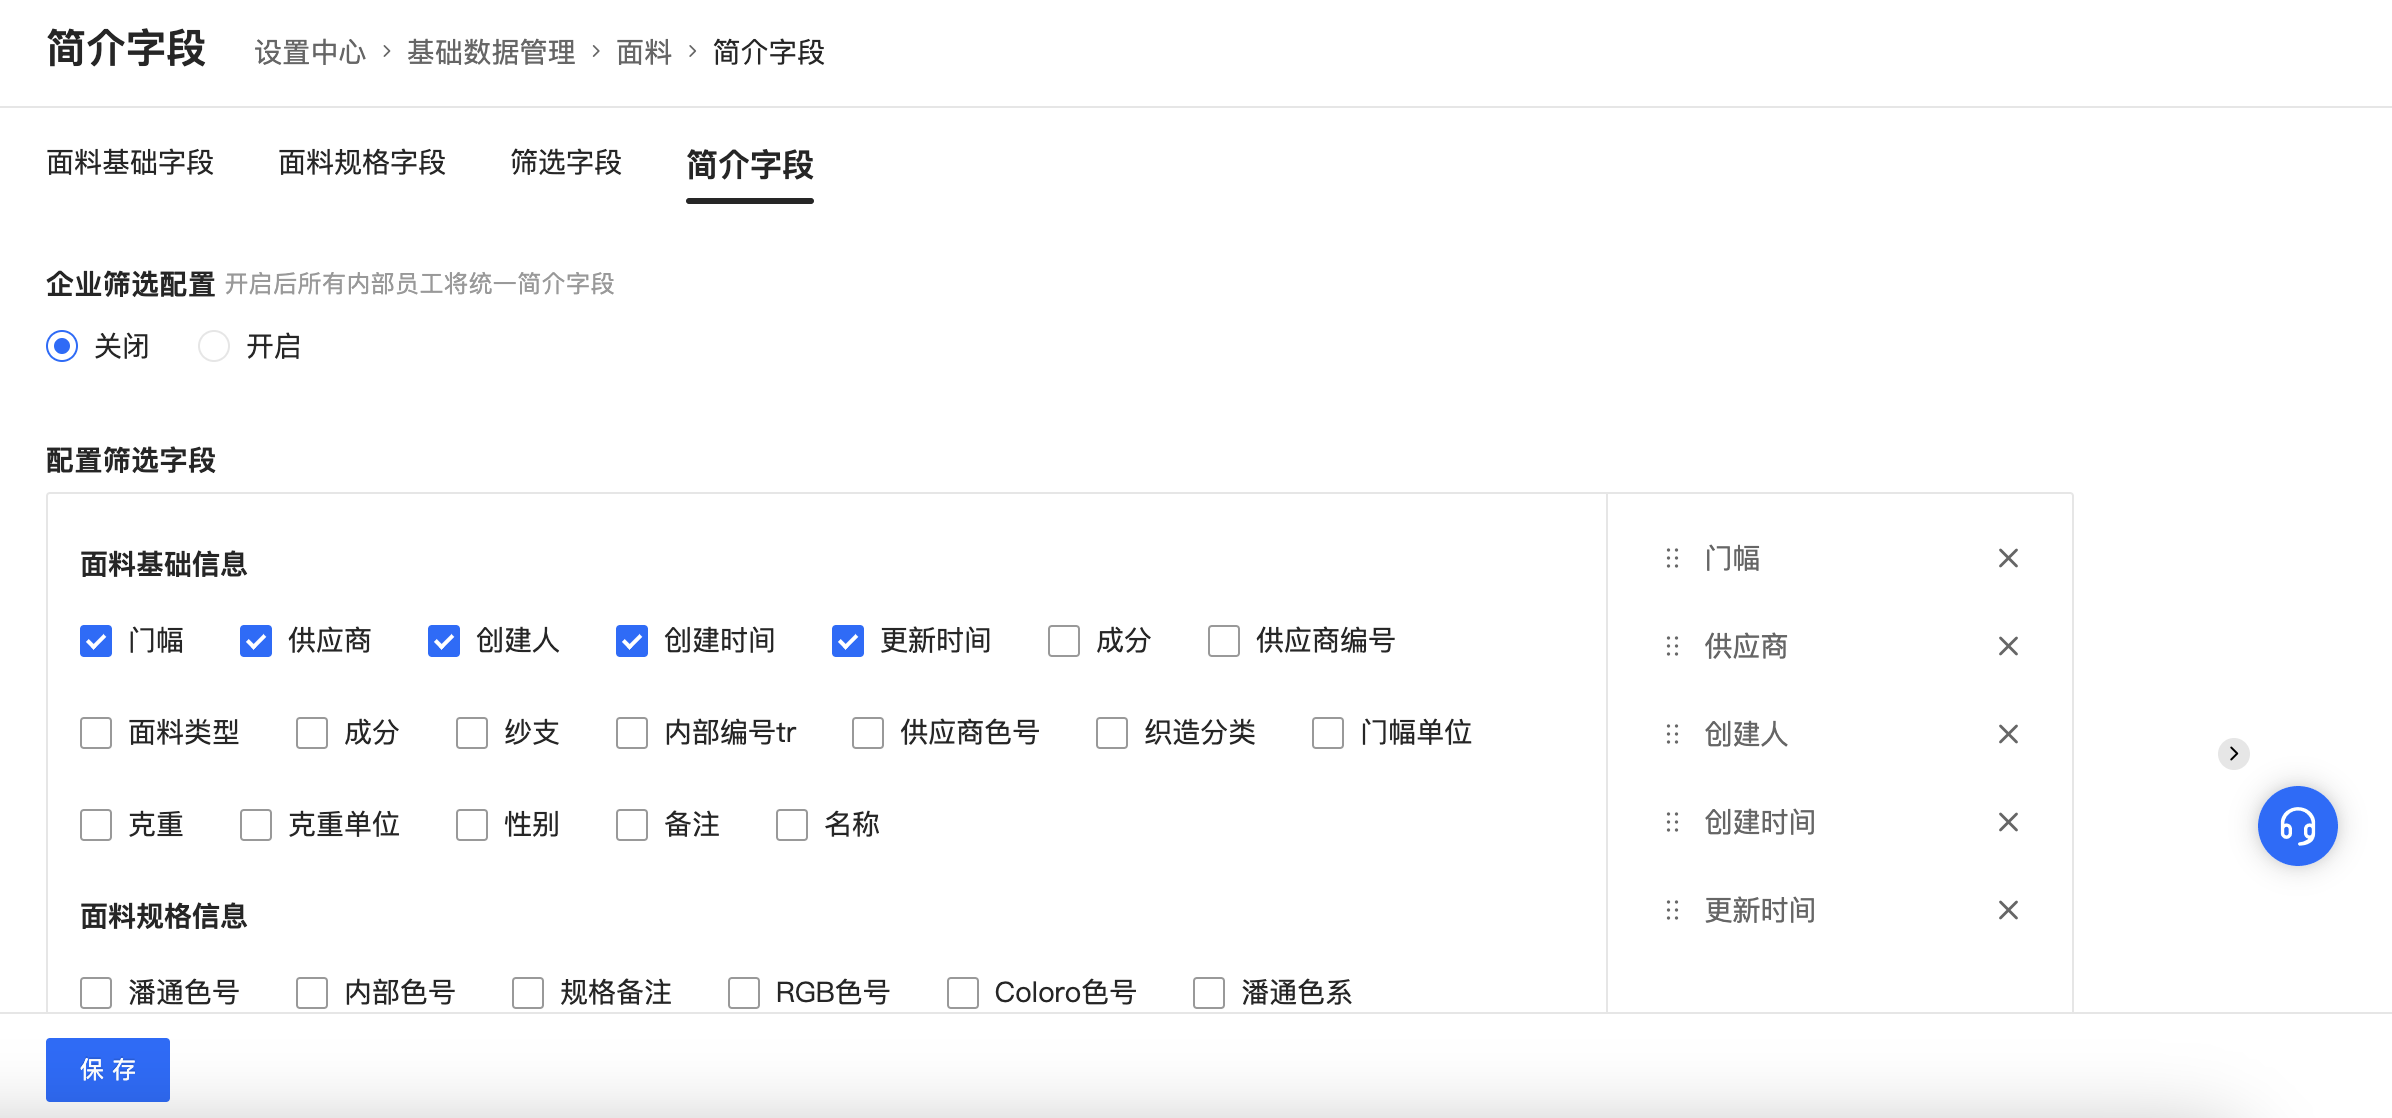
Task: Select the 开启 radio option
Action: [214, 346]
